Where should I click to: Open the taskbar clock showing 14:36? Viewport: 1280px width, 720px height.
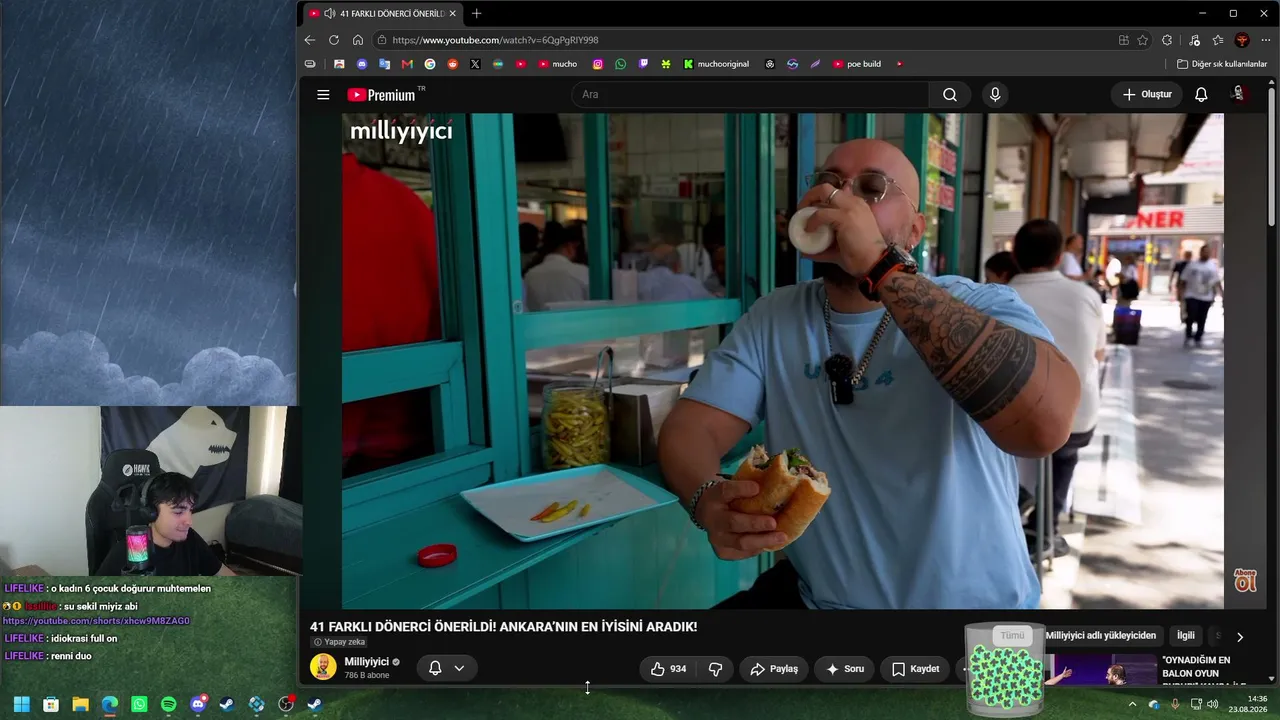pos(1249,704)
